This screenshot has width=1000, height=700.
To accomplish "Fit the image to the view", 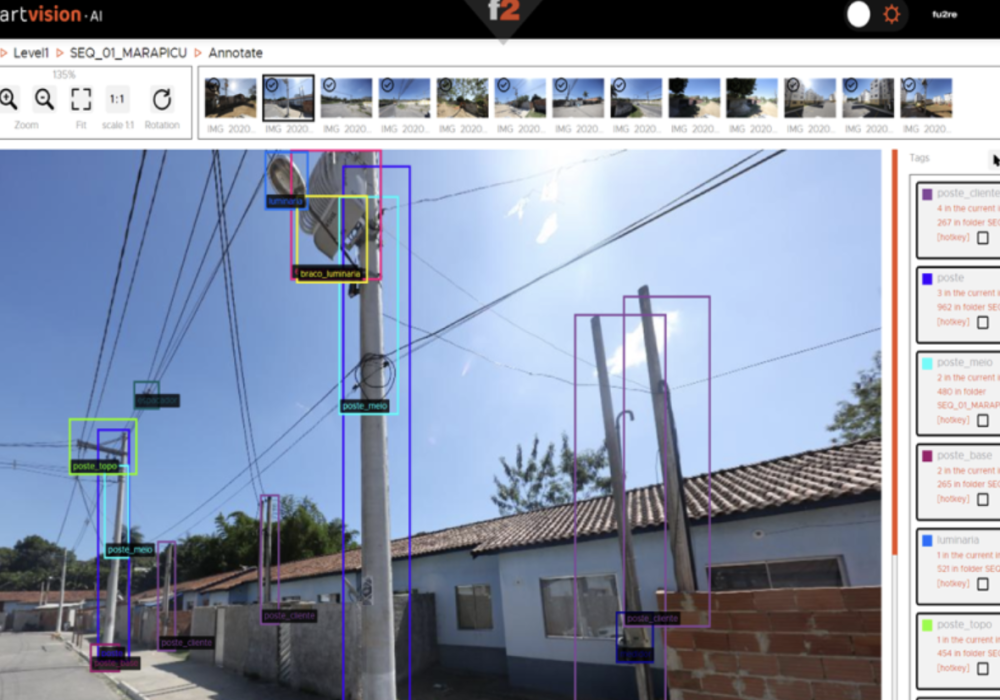I will 81,99.
